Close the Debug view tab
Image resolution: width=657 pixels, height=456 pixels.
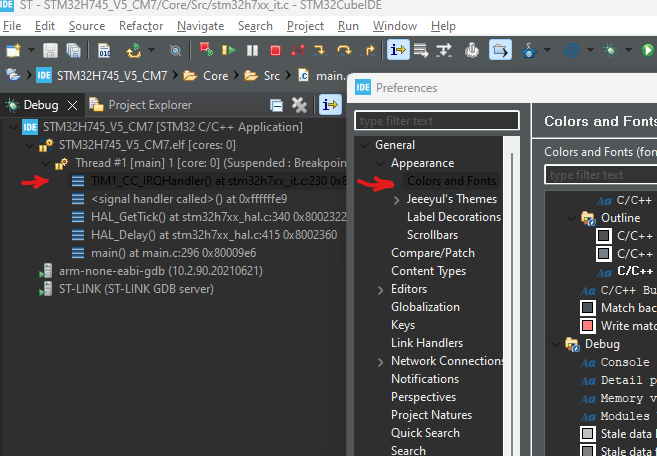pyautogui.click(x=72, y=105)
